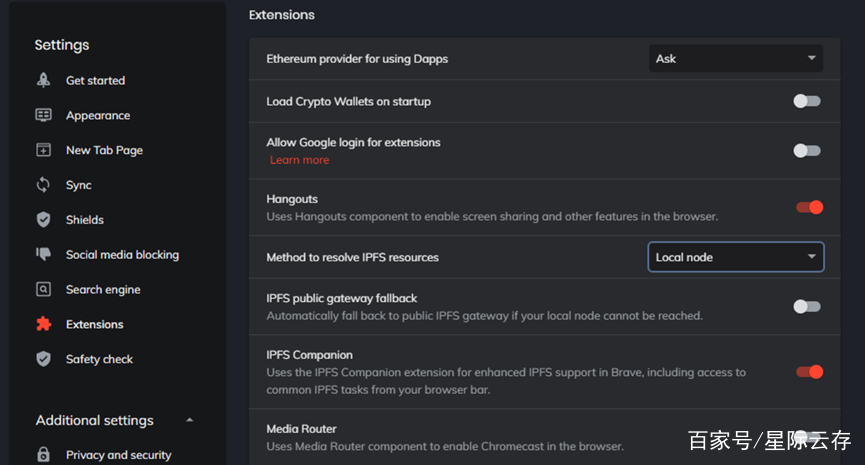Collapse the Additional settings section arrow
865x465 pixels.
[x=190, y=420]
